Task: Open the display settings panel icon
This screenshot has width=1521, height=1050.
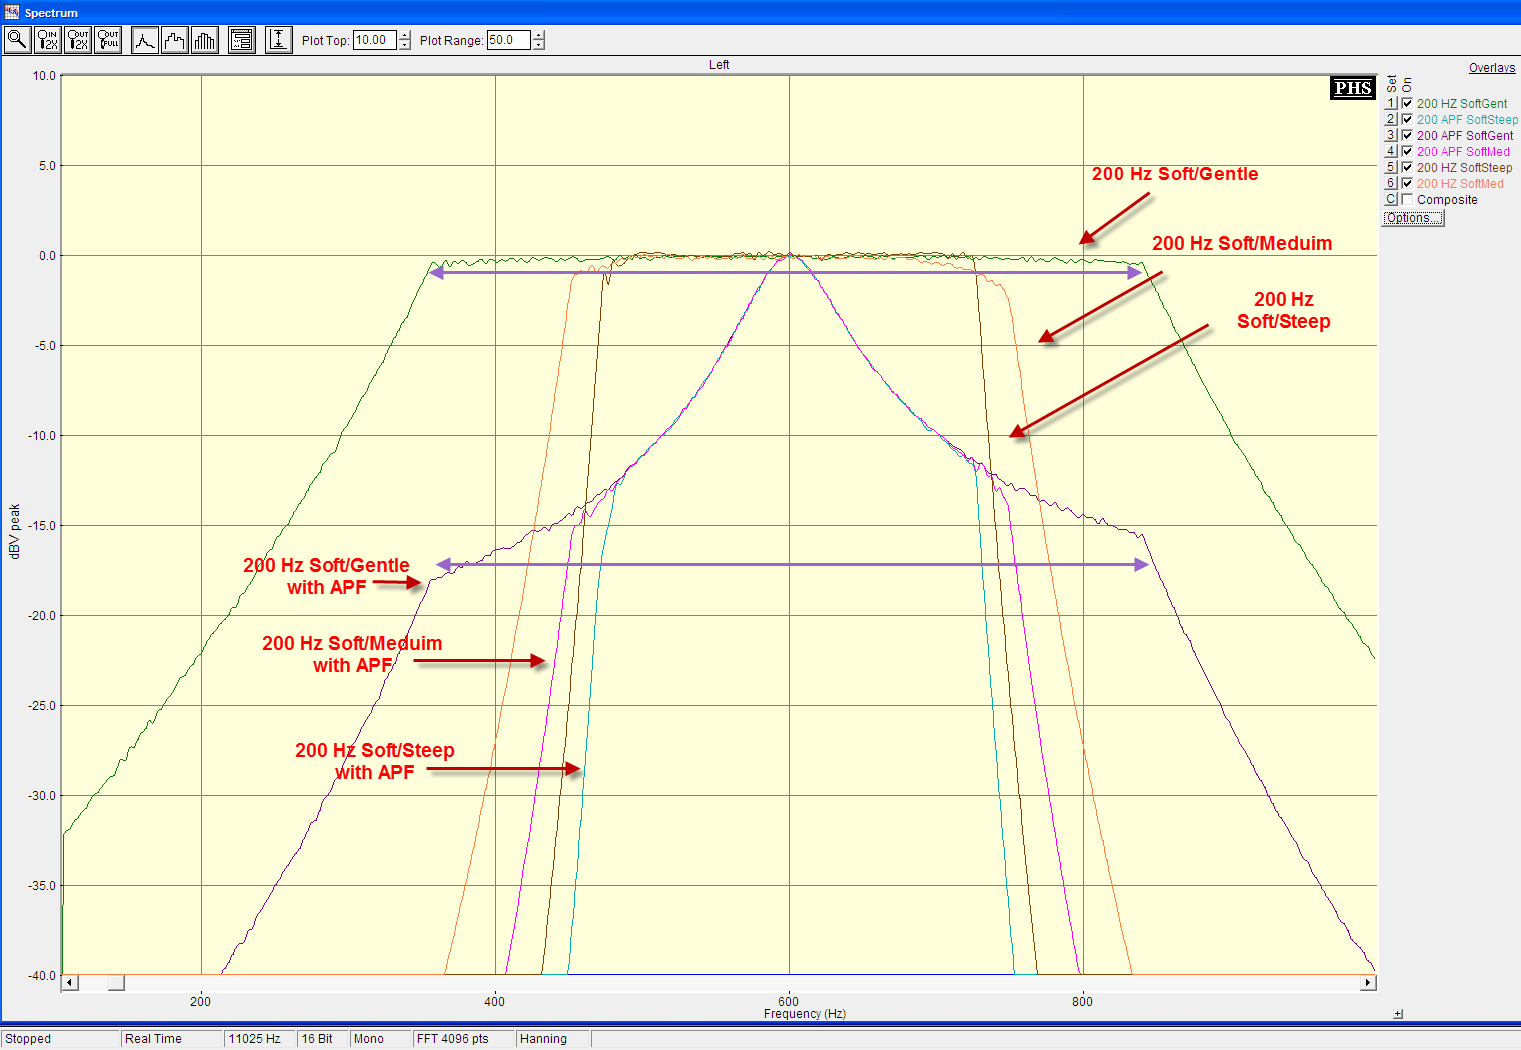Action: [242, 40]
